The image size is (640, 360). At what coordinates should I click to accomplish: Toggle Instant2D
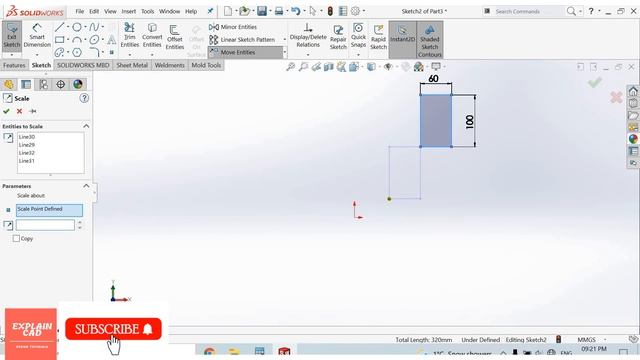402,39
